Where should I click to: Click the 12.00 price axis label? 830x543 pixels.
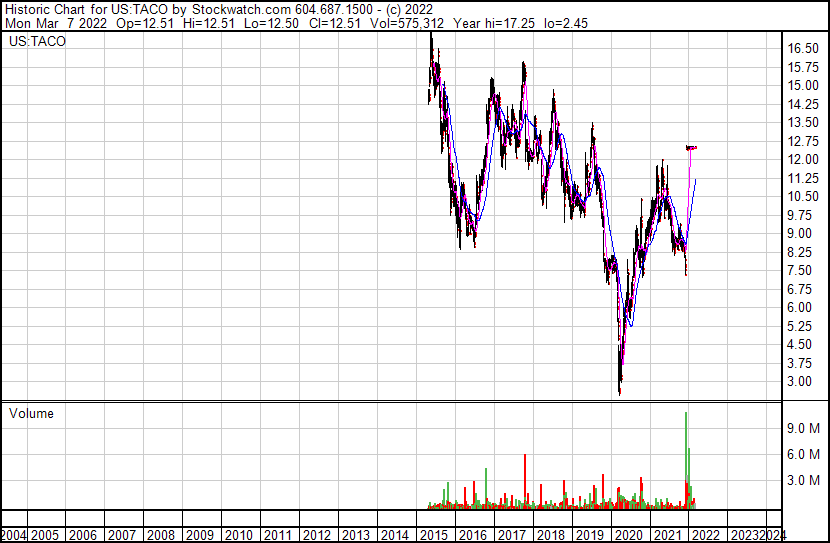click(x=803, y=160)
